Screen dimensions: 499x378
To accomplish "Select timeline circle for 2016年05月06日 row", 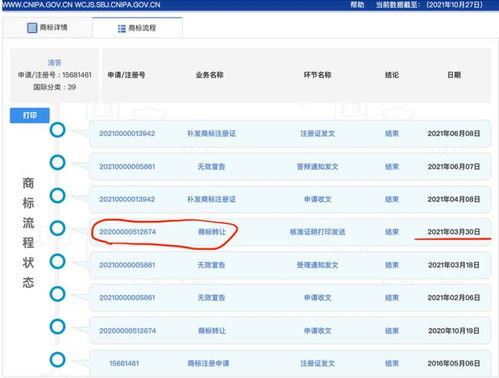I will point(57,360).
